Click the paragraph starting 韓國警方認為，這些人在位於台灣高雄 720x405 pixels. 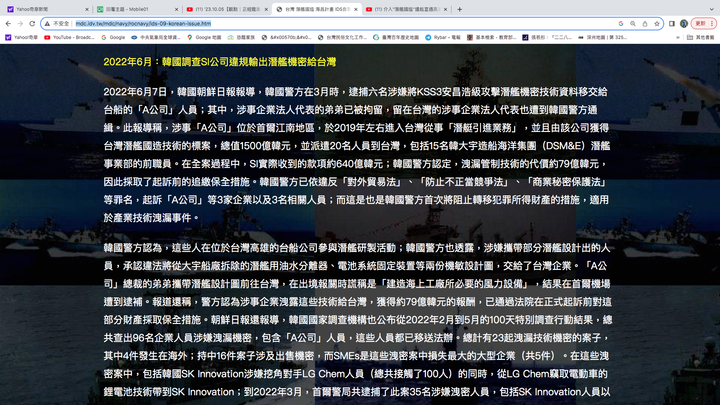(358, 320)
